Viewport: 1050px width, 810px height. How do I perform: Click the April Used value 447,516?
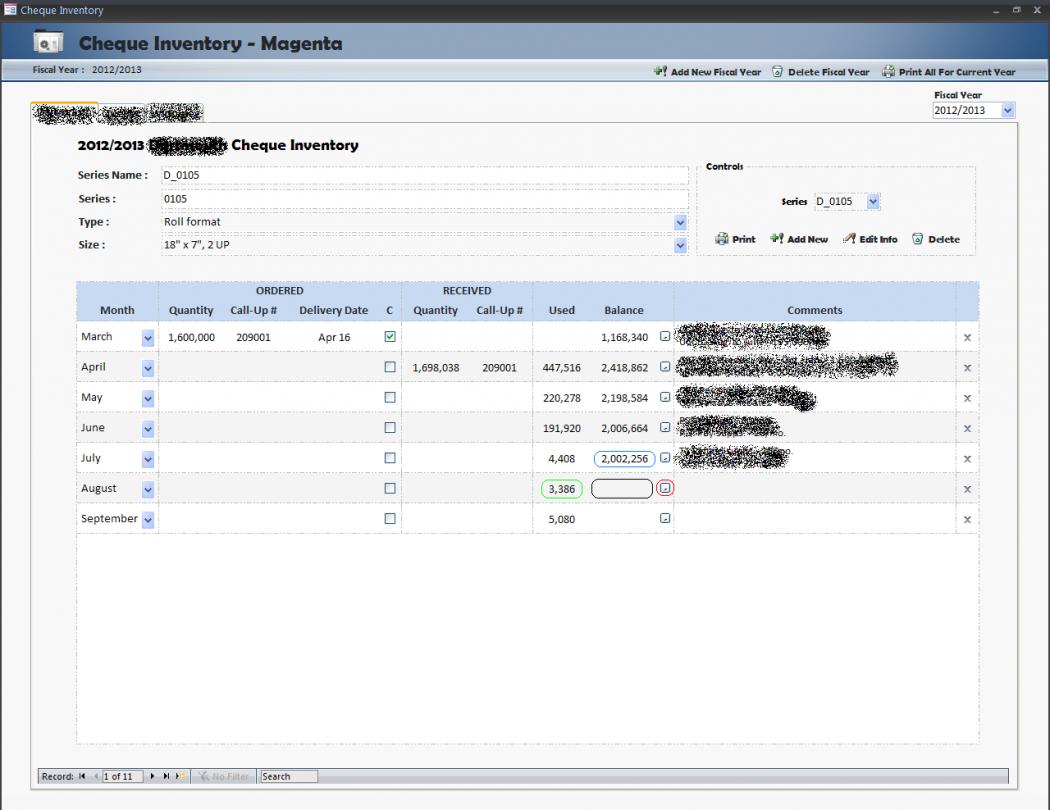coord(562,368)
